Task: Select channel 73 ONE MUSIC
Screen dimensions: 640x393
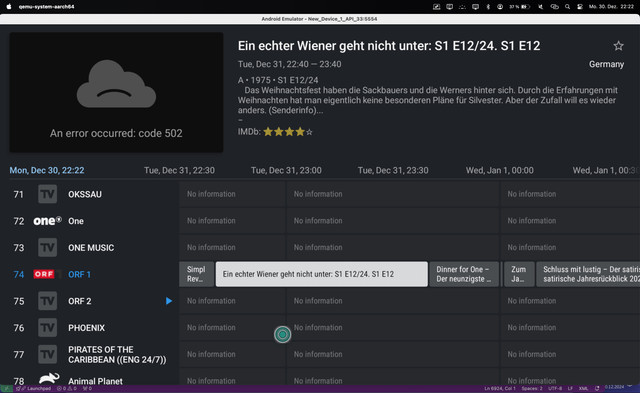Action: [x=90, y=248]
